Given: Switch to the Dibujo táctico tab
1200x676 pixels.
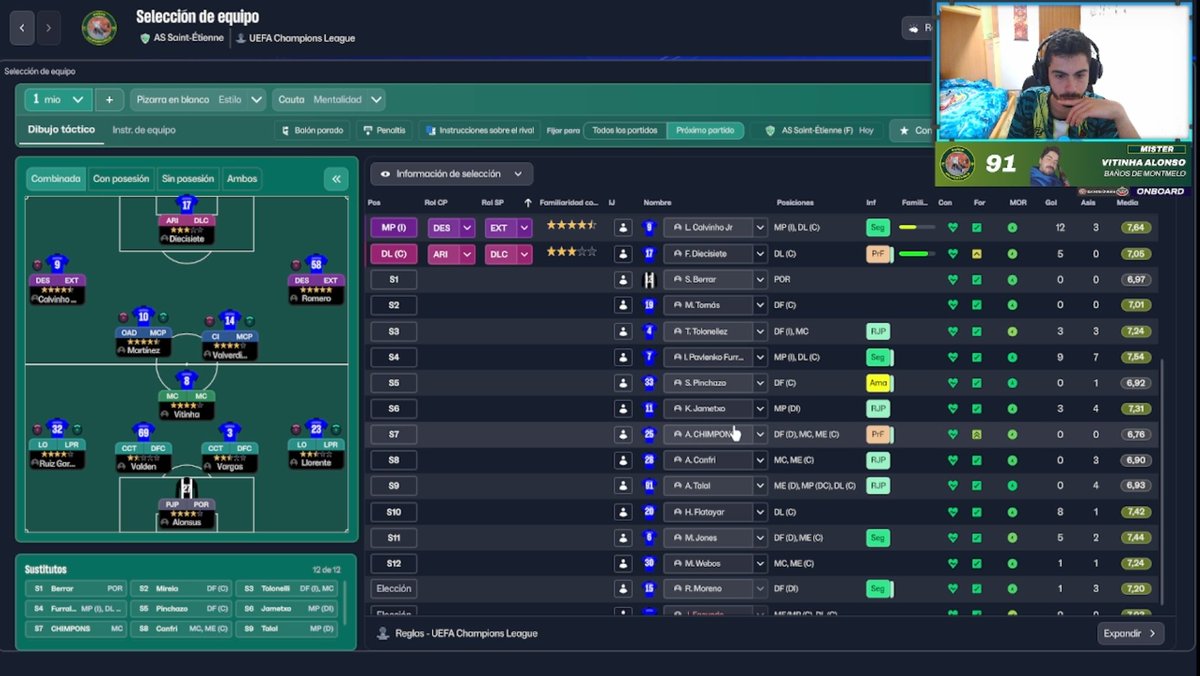Looking at the screenshot, I should point(61,130).
